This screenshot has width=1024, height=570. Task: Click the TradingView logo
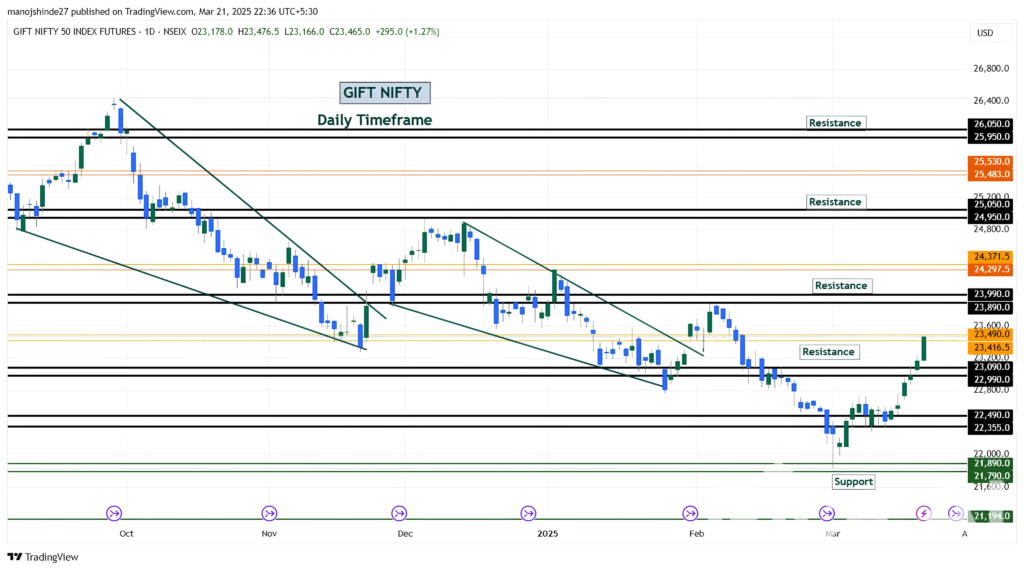(x=43, y=557)
